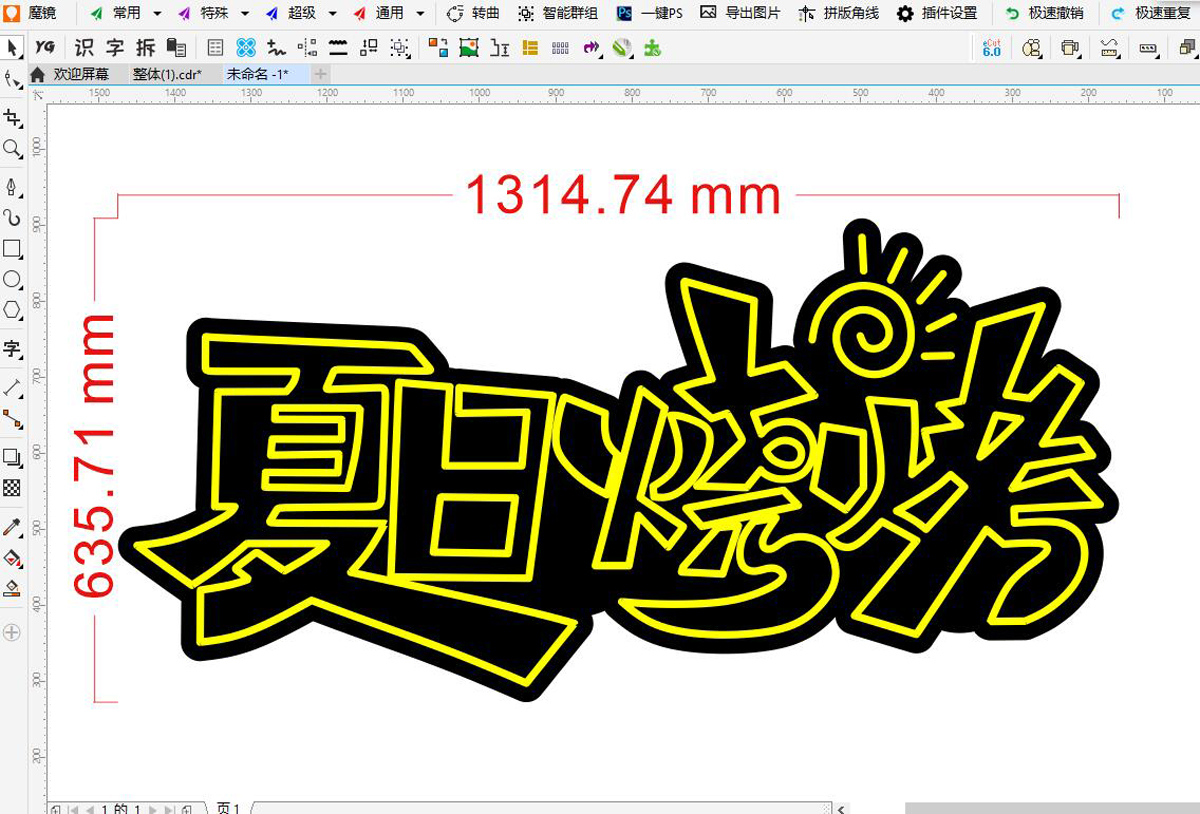This screenshot has width=1200, height=814.
Task: Click 极速重复 fast redo
Action: (1152, 13)
